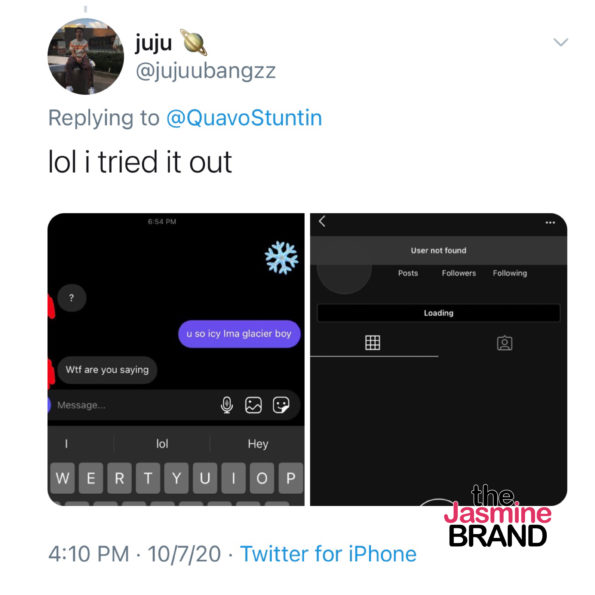The width and height of the screenshot is (595, 595).
Task: Tap the "u so icy Ima glacier boy" bubble
Action: coord(239,334)
